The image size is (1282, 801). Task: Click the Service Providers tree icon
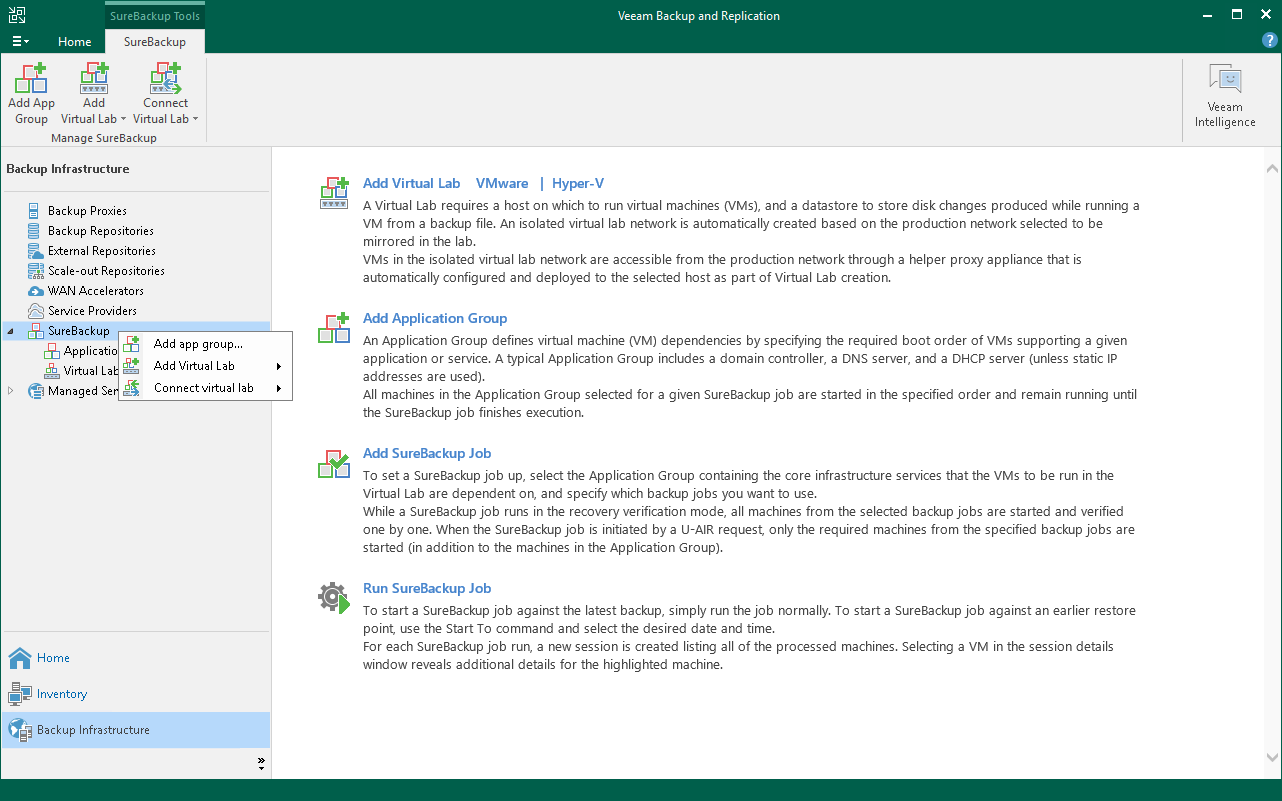point(36,311)
